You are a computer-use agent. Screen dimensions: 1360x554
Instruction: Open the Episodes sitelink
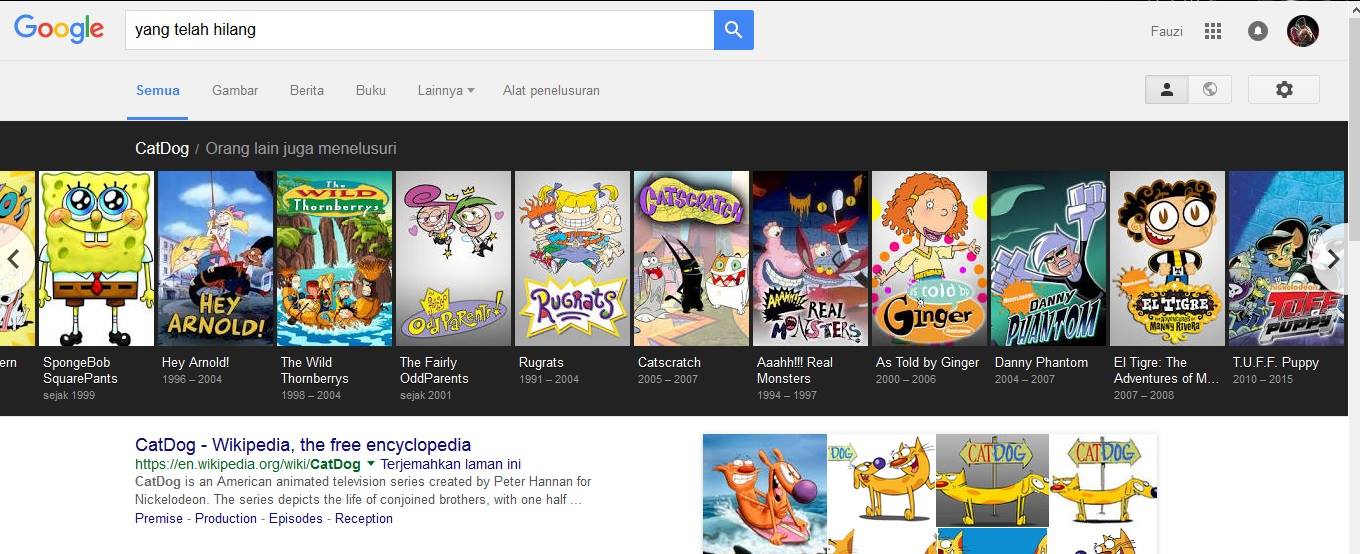(x=296, y=518)
